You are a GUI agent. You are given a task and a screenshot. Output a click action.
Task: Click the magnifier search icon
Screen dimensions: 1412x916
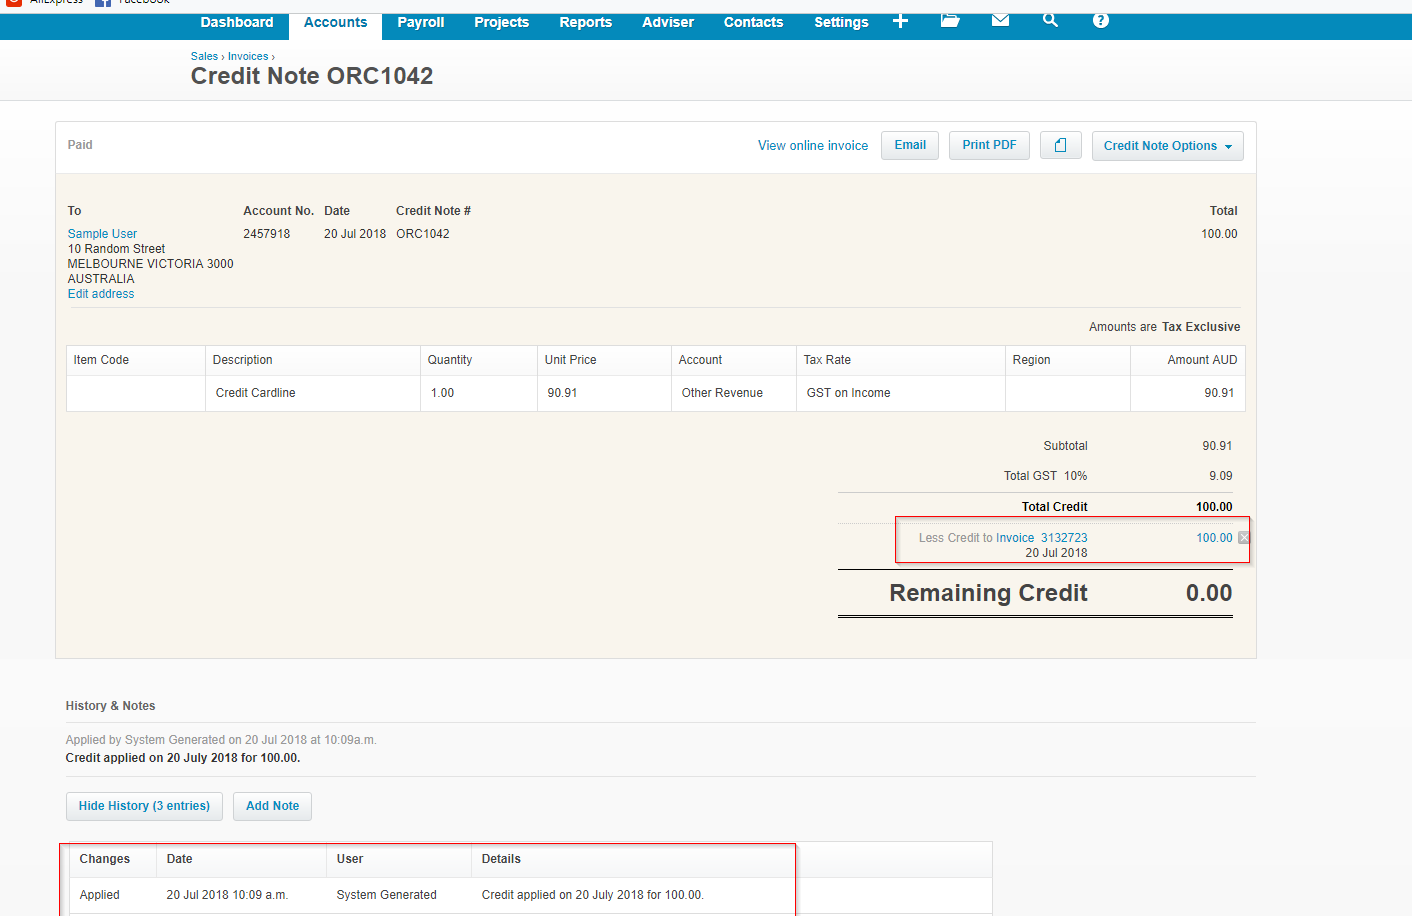[1050, 21]
